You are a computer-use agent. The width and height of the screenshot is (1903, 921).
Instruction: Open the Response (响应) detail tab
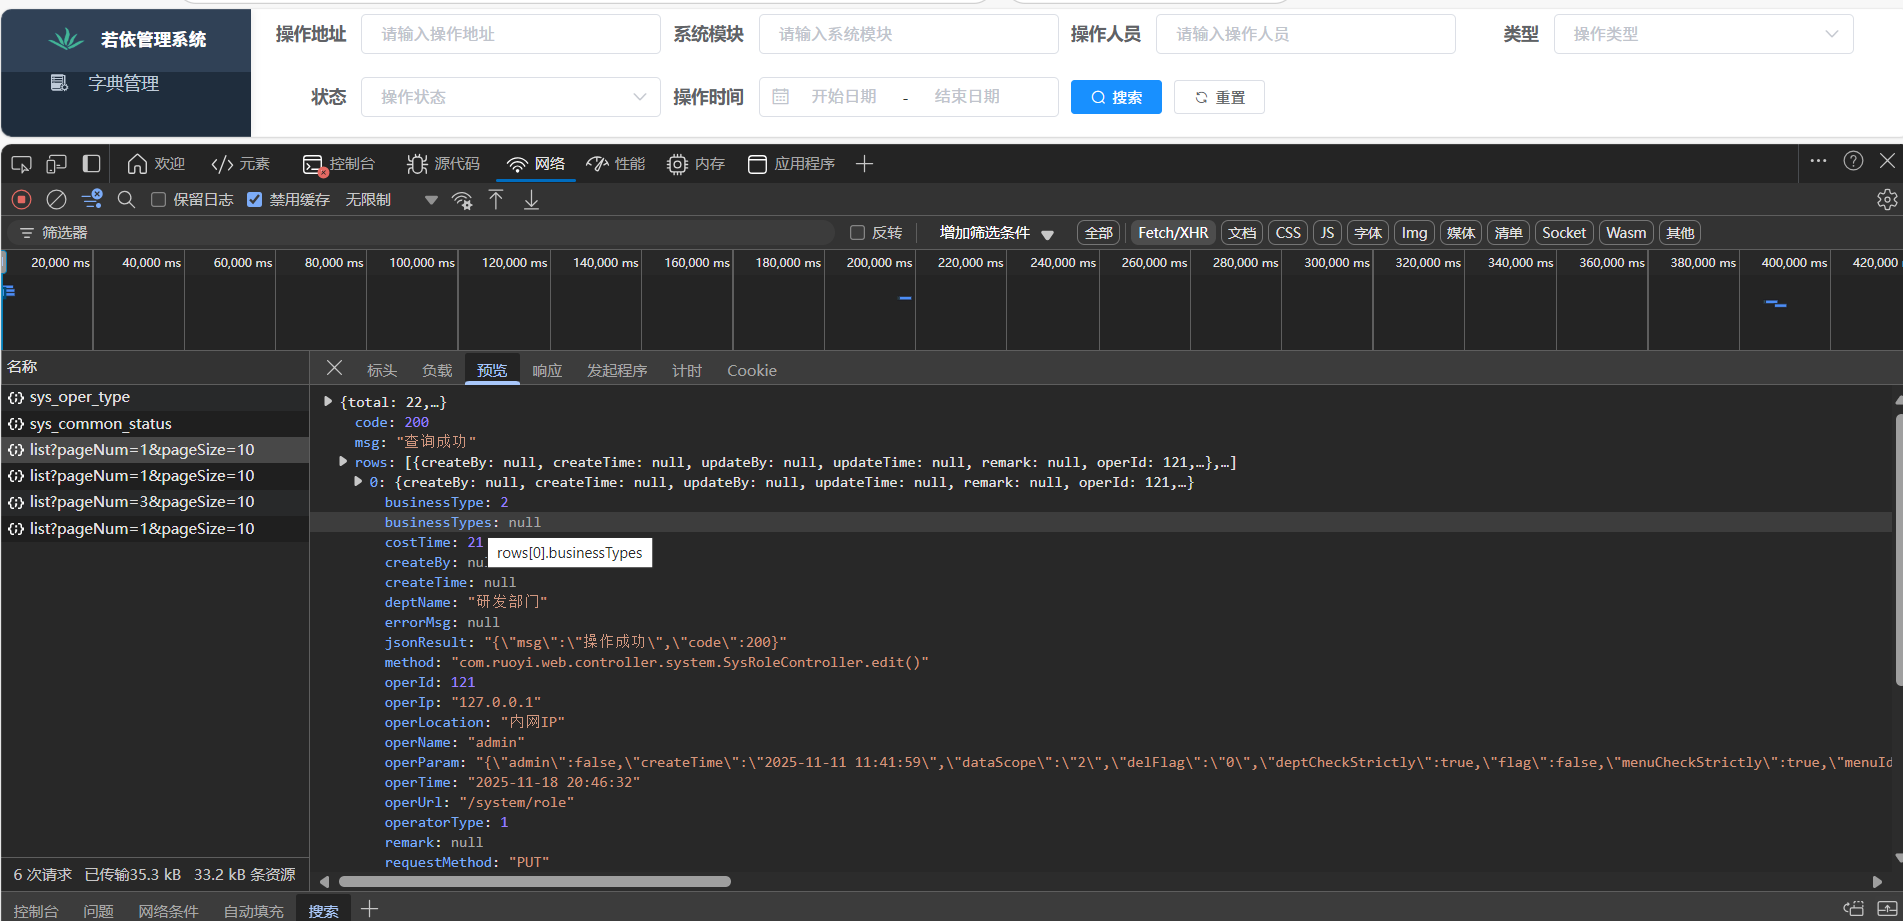coord(547,370)
